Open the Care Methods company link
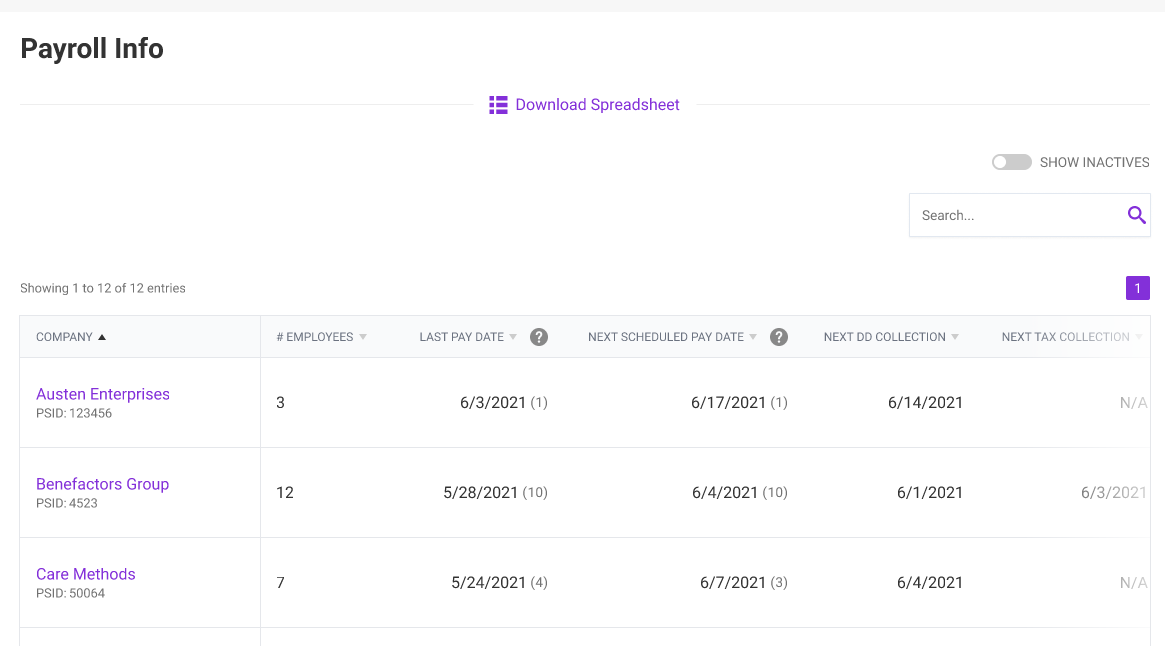Screen dimensions: 1165x646 pyautogui.click(x=86, y=574)
